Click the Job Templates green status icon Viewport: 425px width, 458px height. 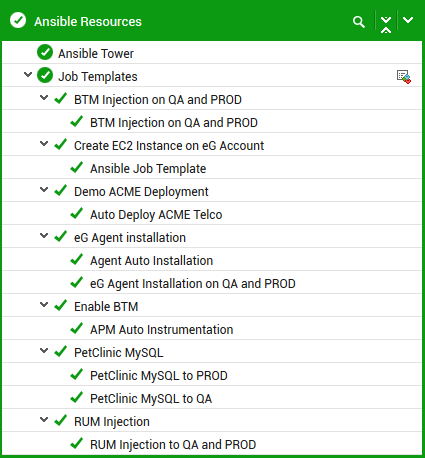pos(45,75)
